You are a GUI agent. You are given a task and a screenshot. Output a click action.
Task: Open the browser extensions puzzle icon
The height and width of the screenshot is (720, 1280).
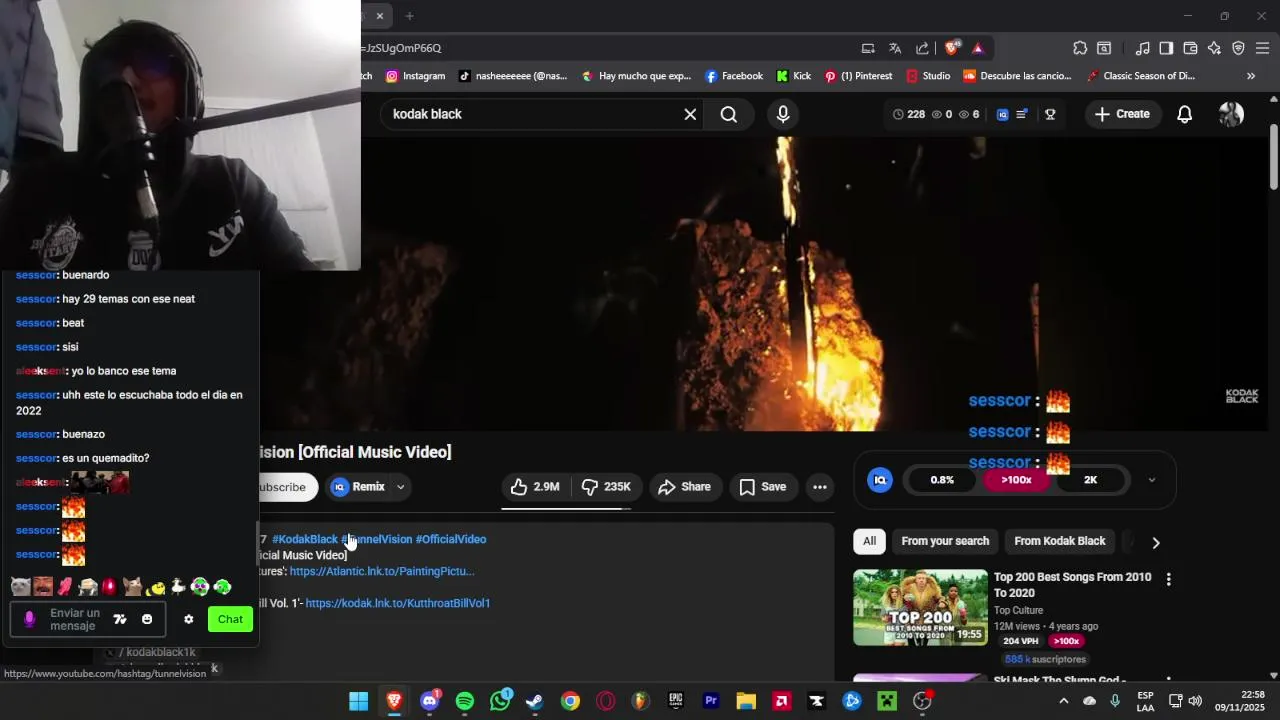click(x=1080, y=48)
